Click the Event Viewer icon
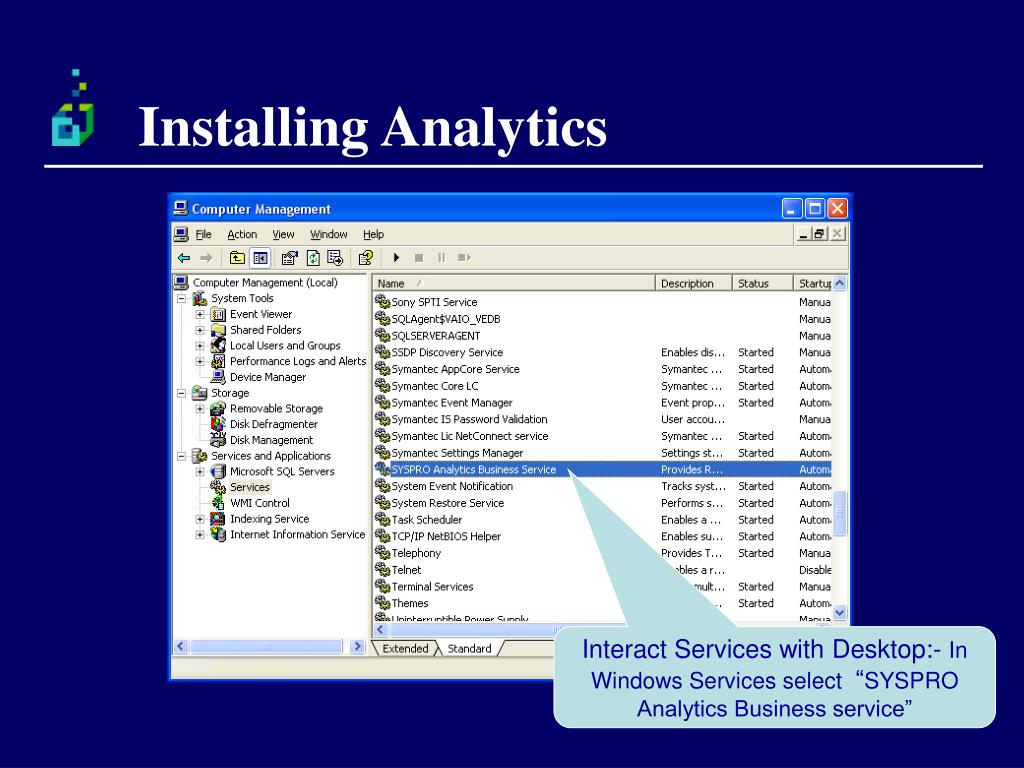The image size is (1024, 768). (x=218, y=314)
